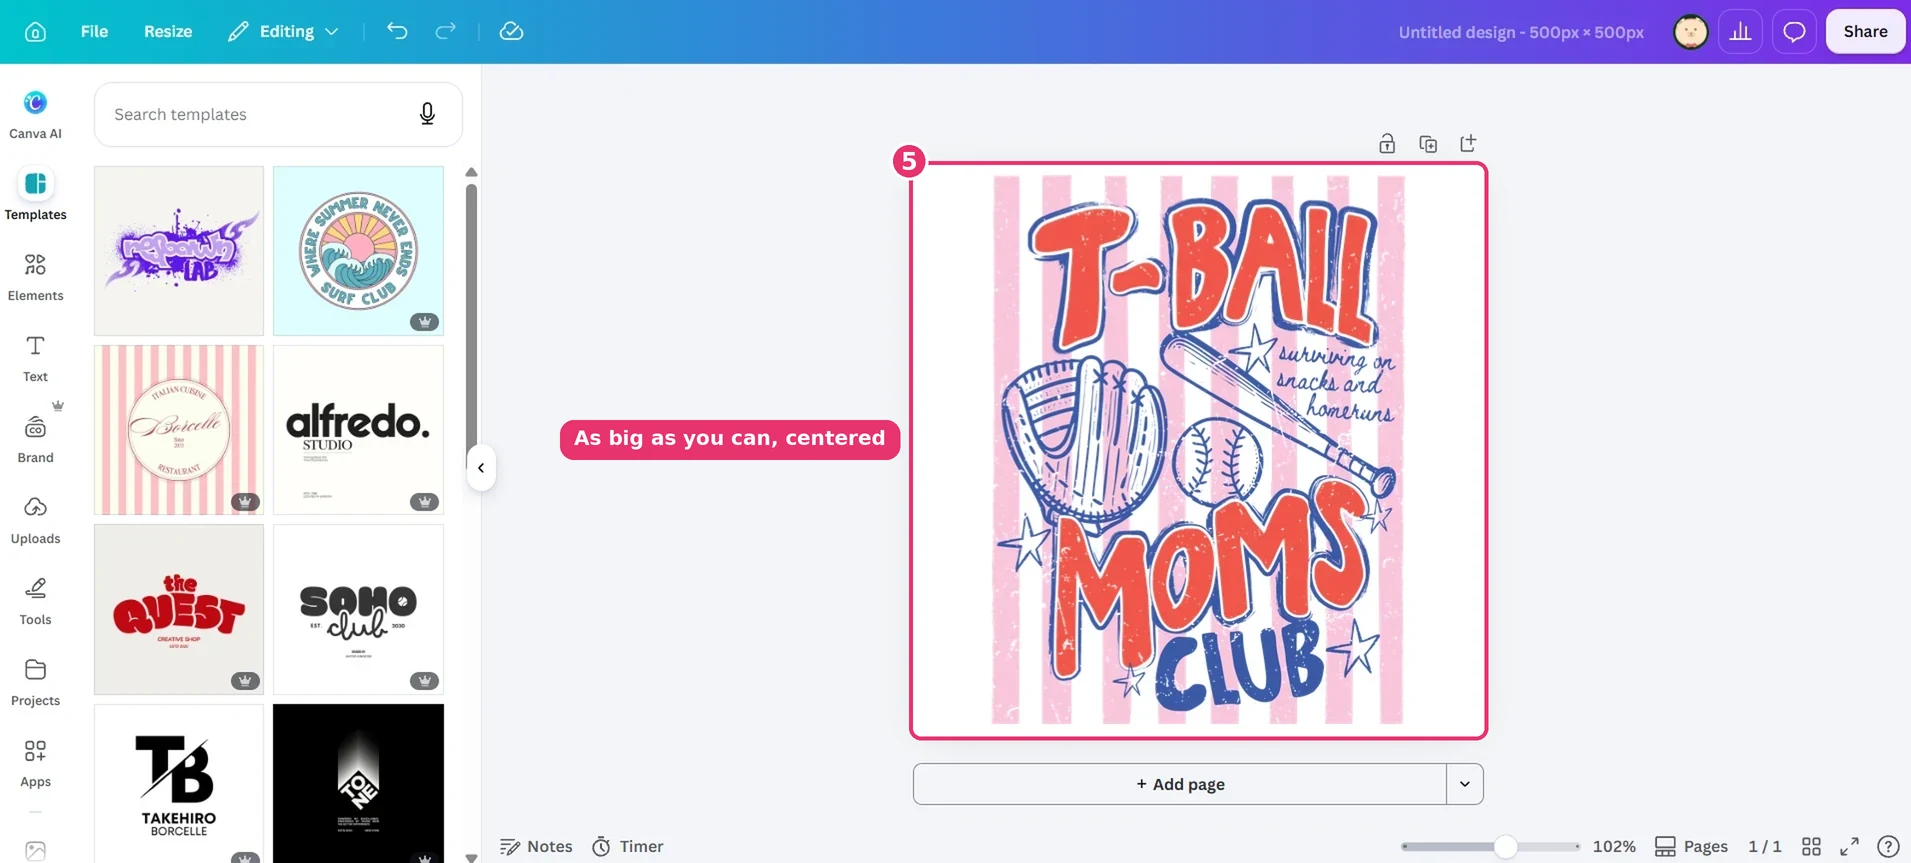Open Canva AI in the sidebar
Screen dimensions: 1911x863
point(35,114)
